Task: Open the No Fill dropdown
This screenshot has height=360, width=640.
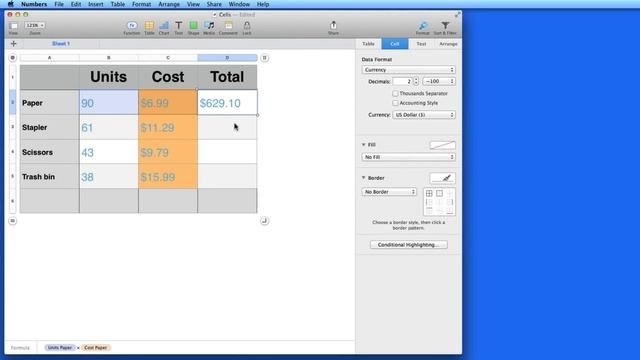Action: click(408, 157)
